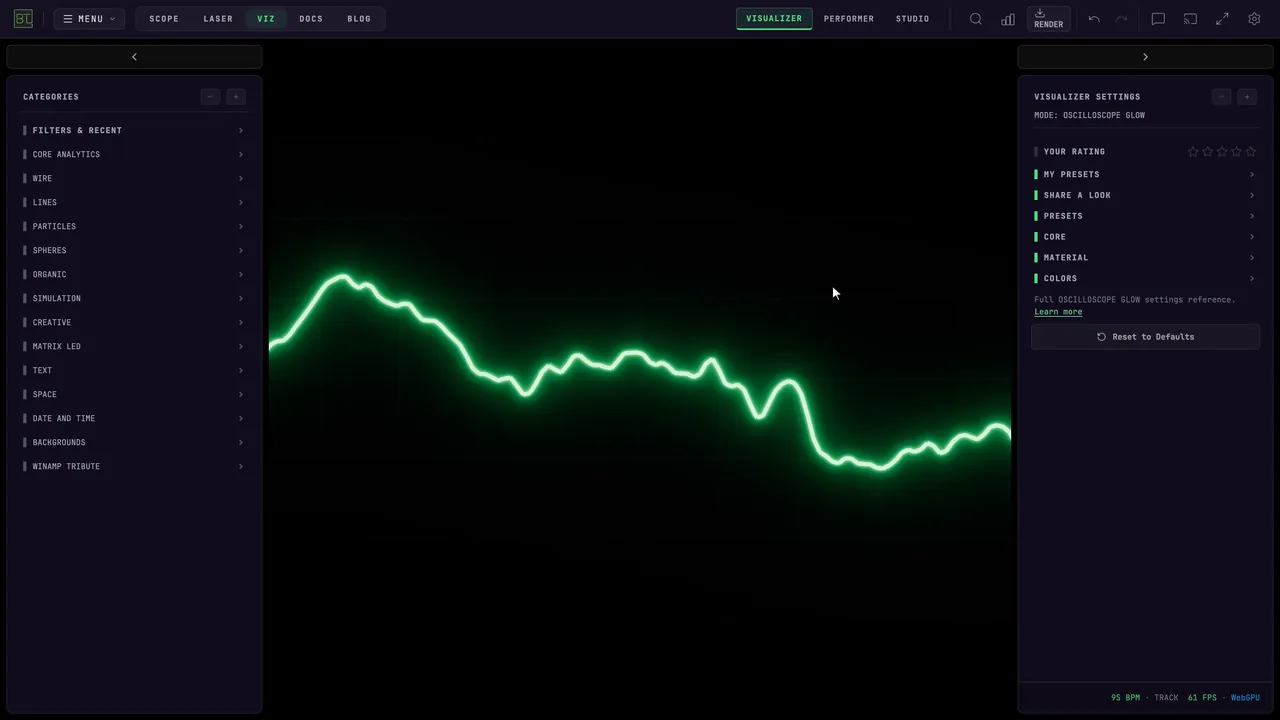The height and width of the screenshot is (720, 1280).
Task: Click the BT logo icon
Action: (x=23, y=19)
